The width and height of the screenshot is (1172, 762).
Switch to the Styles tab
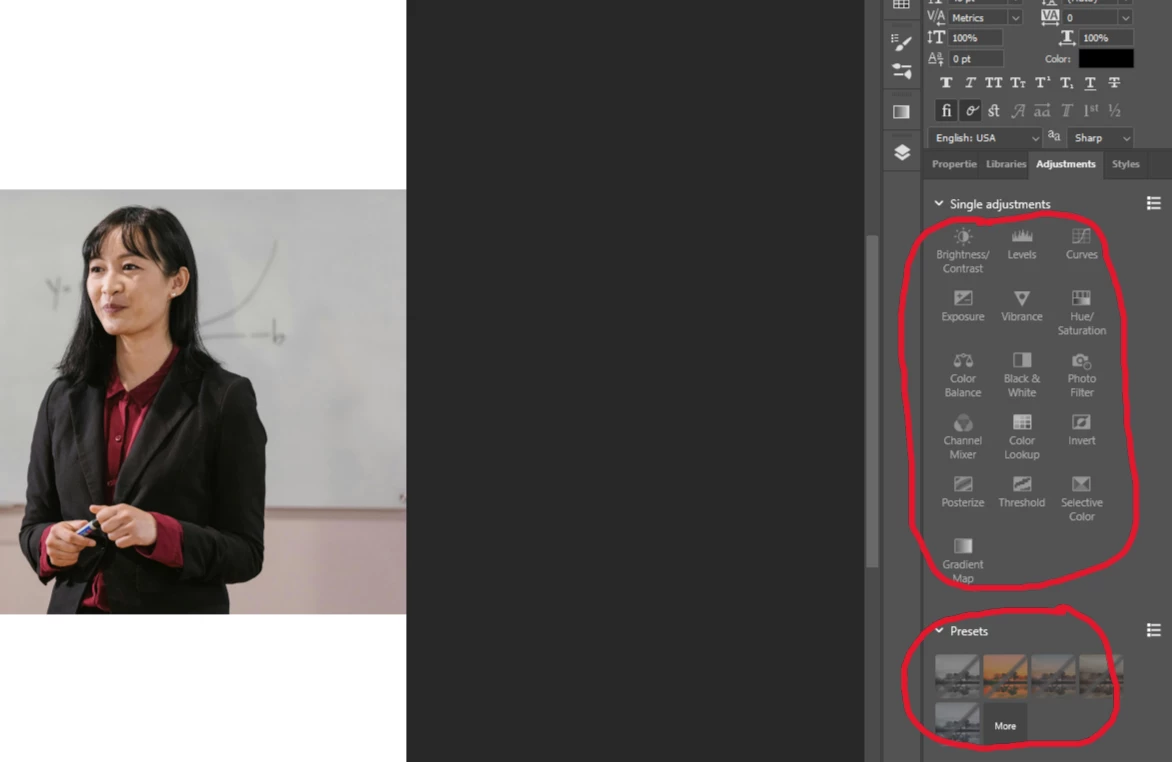[x=1126, y=164]
